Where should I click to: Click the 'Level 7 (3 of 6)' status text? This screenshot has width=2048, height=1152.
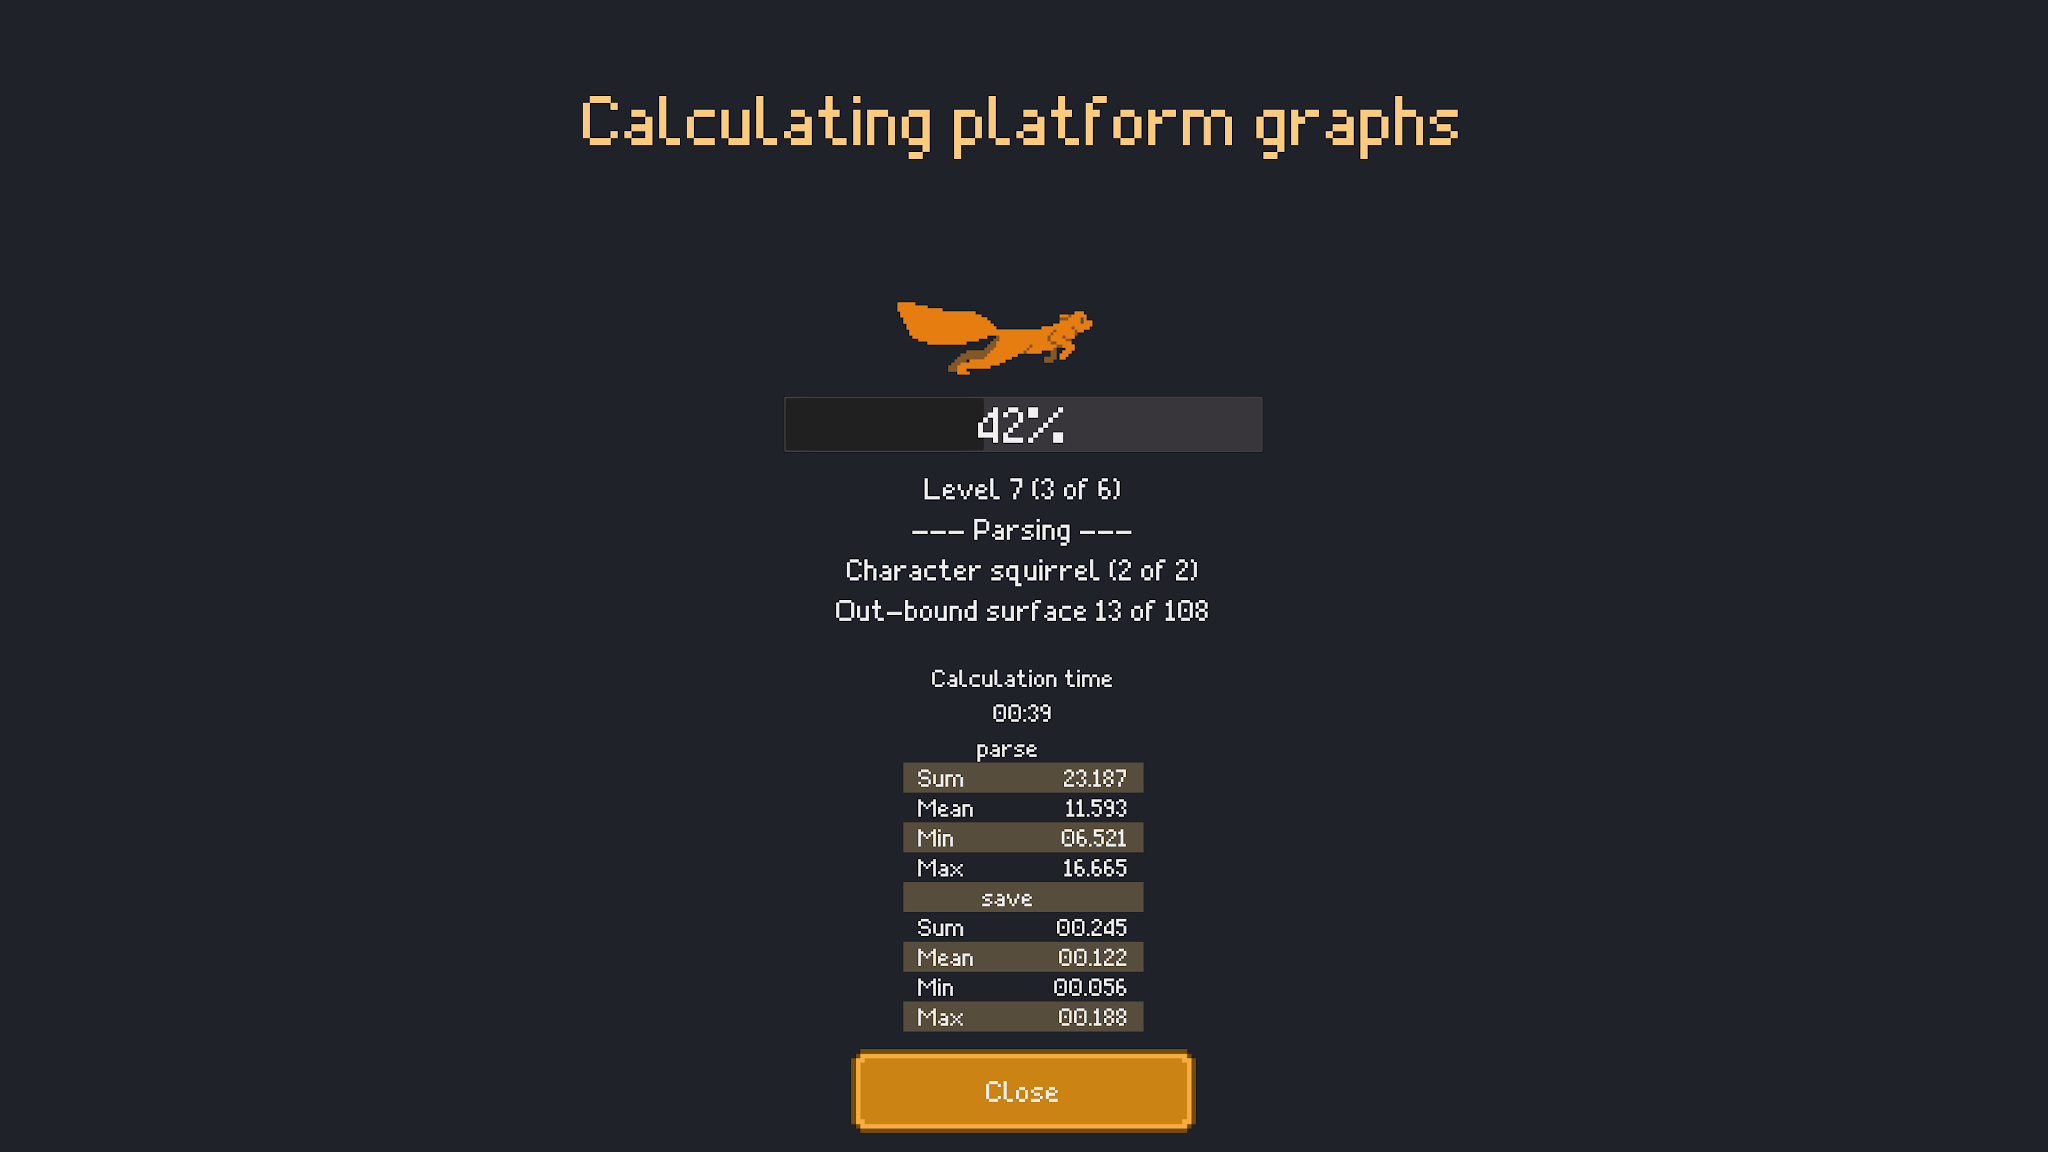[1022, 489]
